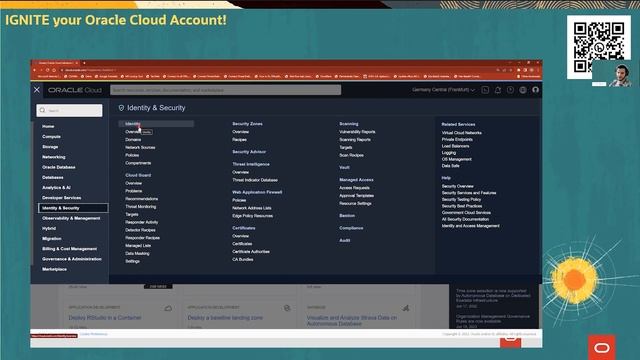640x360 pixels.
Task: Select Identity & Security in the navigation menu
Action: [x=73, y=208]
